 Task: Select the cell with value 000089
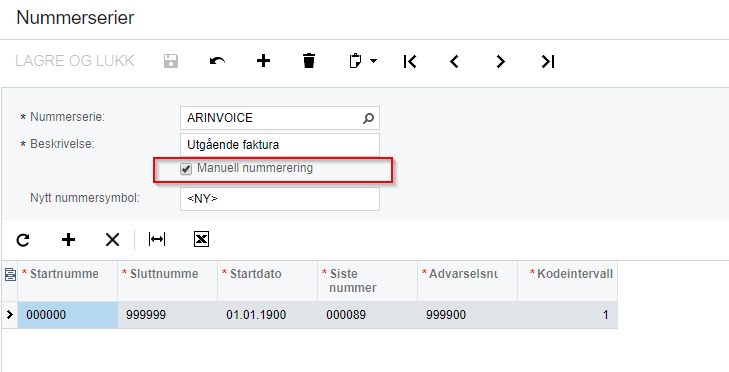(367, 315)
